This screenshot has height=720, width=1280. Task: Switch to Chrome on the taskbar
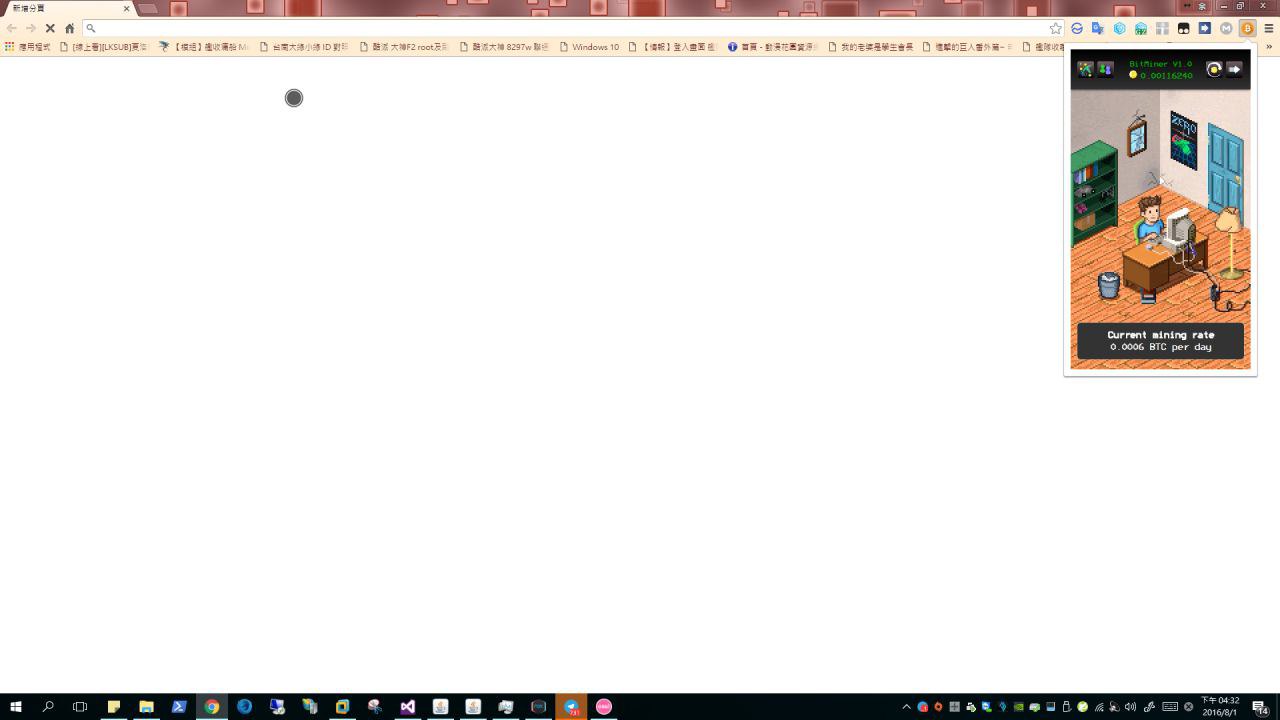211,707
